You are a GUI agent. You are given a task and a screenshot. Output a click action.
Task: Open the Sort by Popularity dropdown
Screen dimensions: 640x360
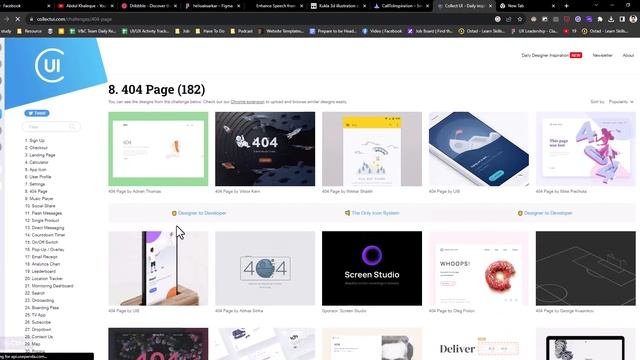click(x=621, y=102)
